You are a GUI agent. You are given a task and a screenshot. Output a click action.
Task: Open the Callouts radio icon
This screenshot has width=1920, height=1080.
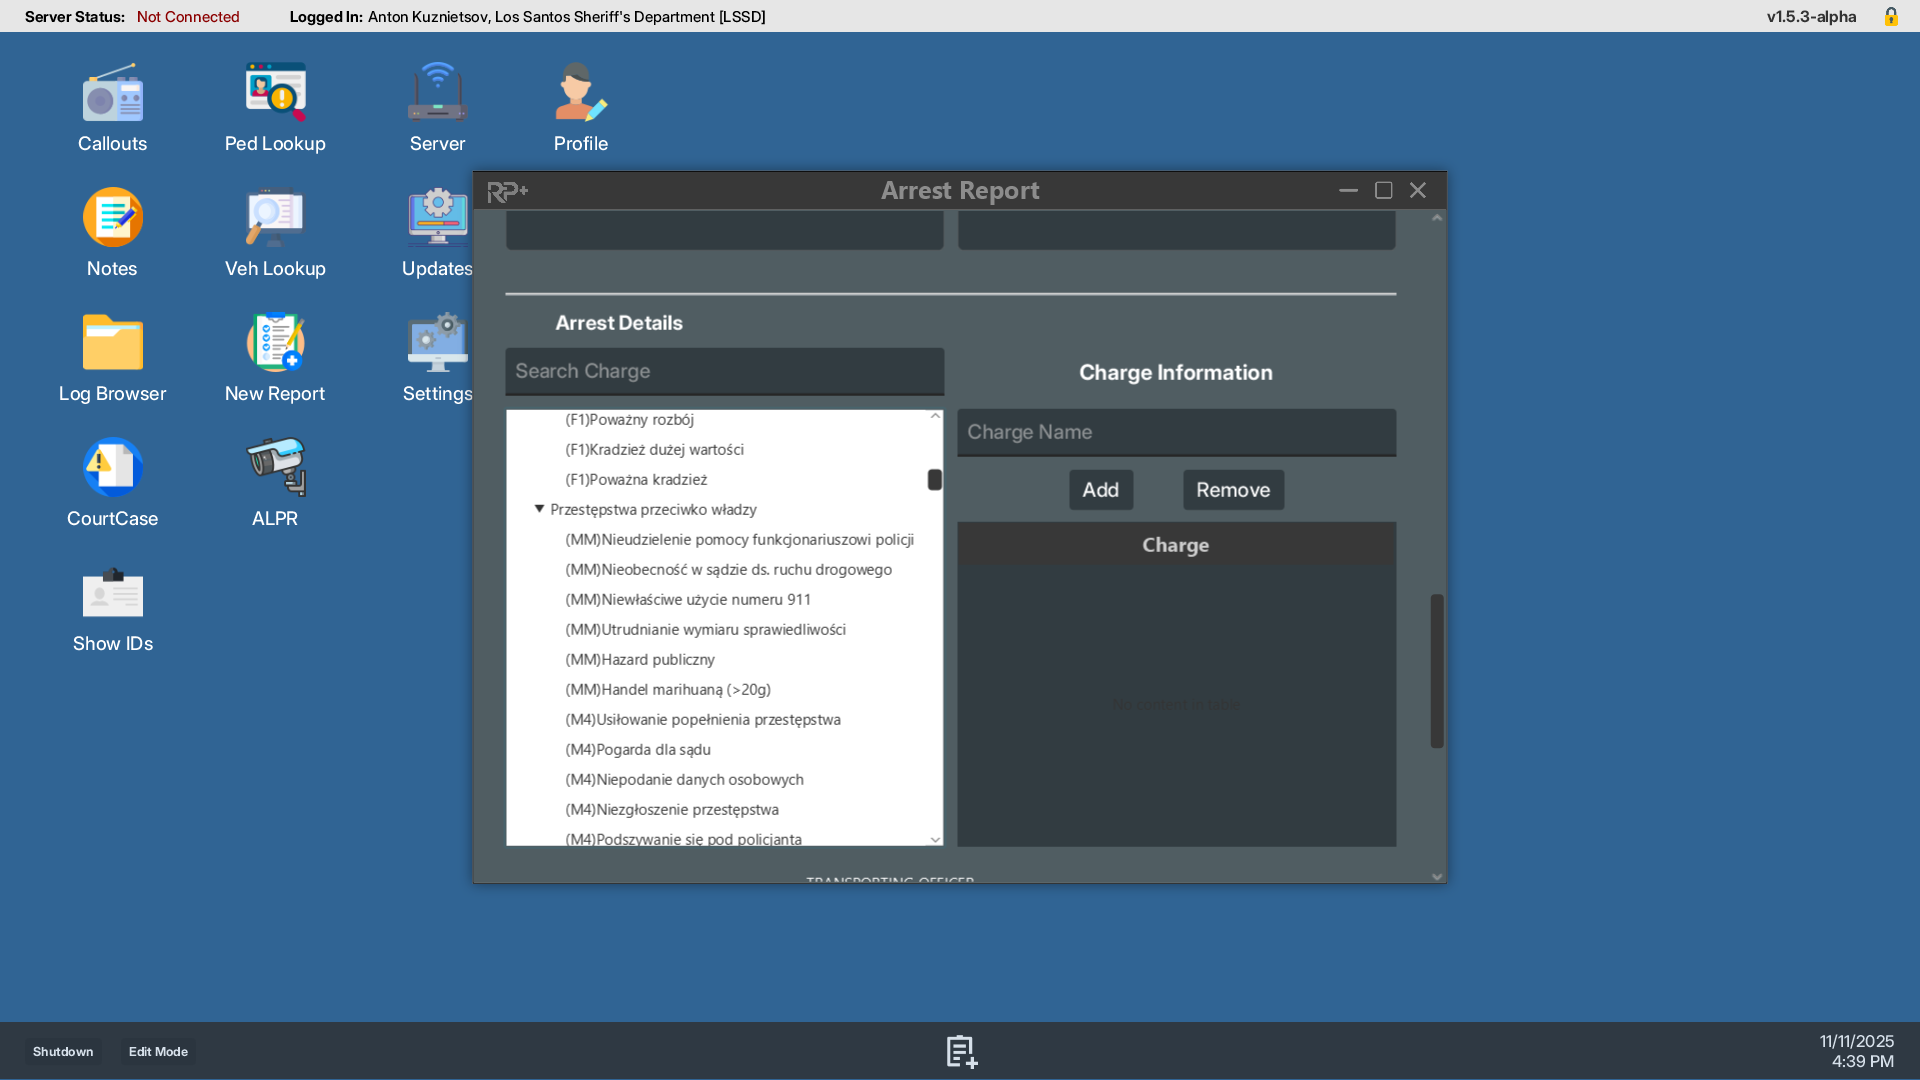tap(112, 95)
